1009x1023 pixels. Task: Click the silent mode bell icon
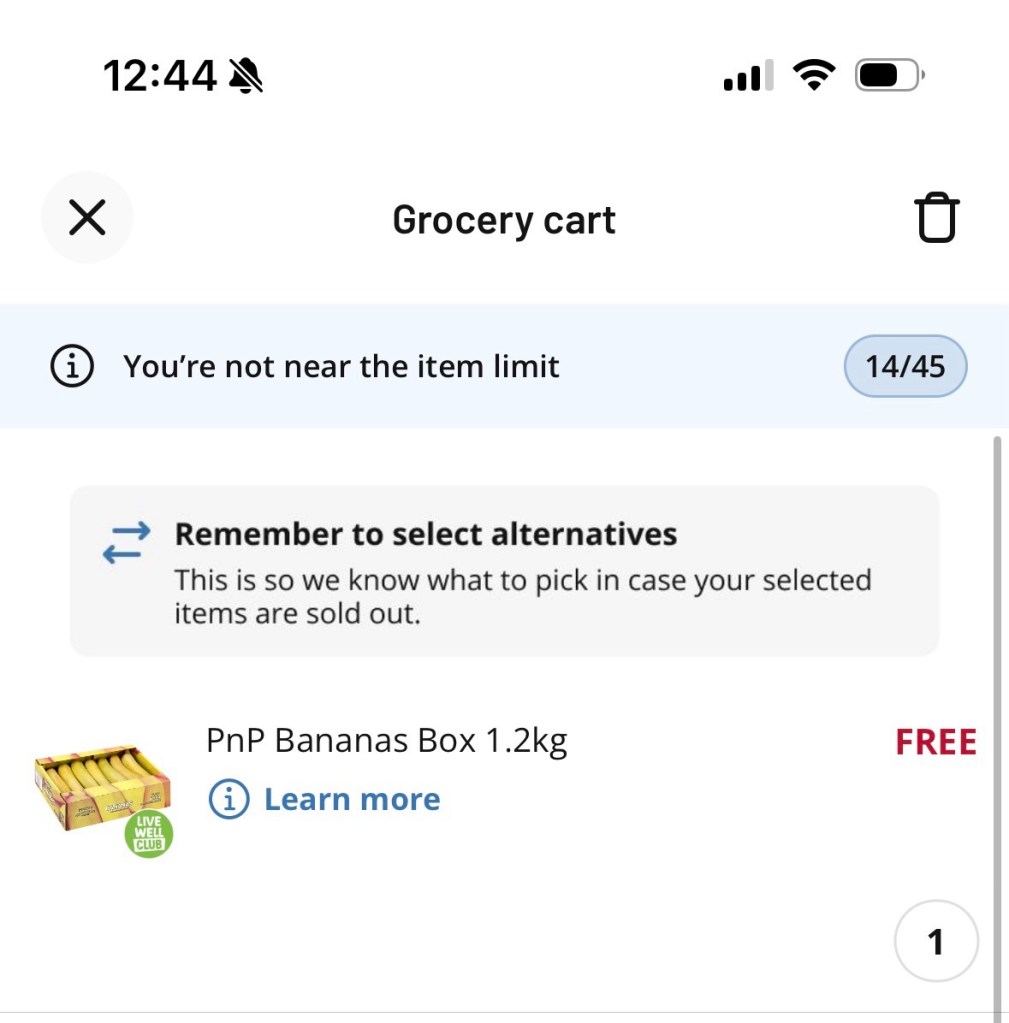pos(246,76)
